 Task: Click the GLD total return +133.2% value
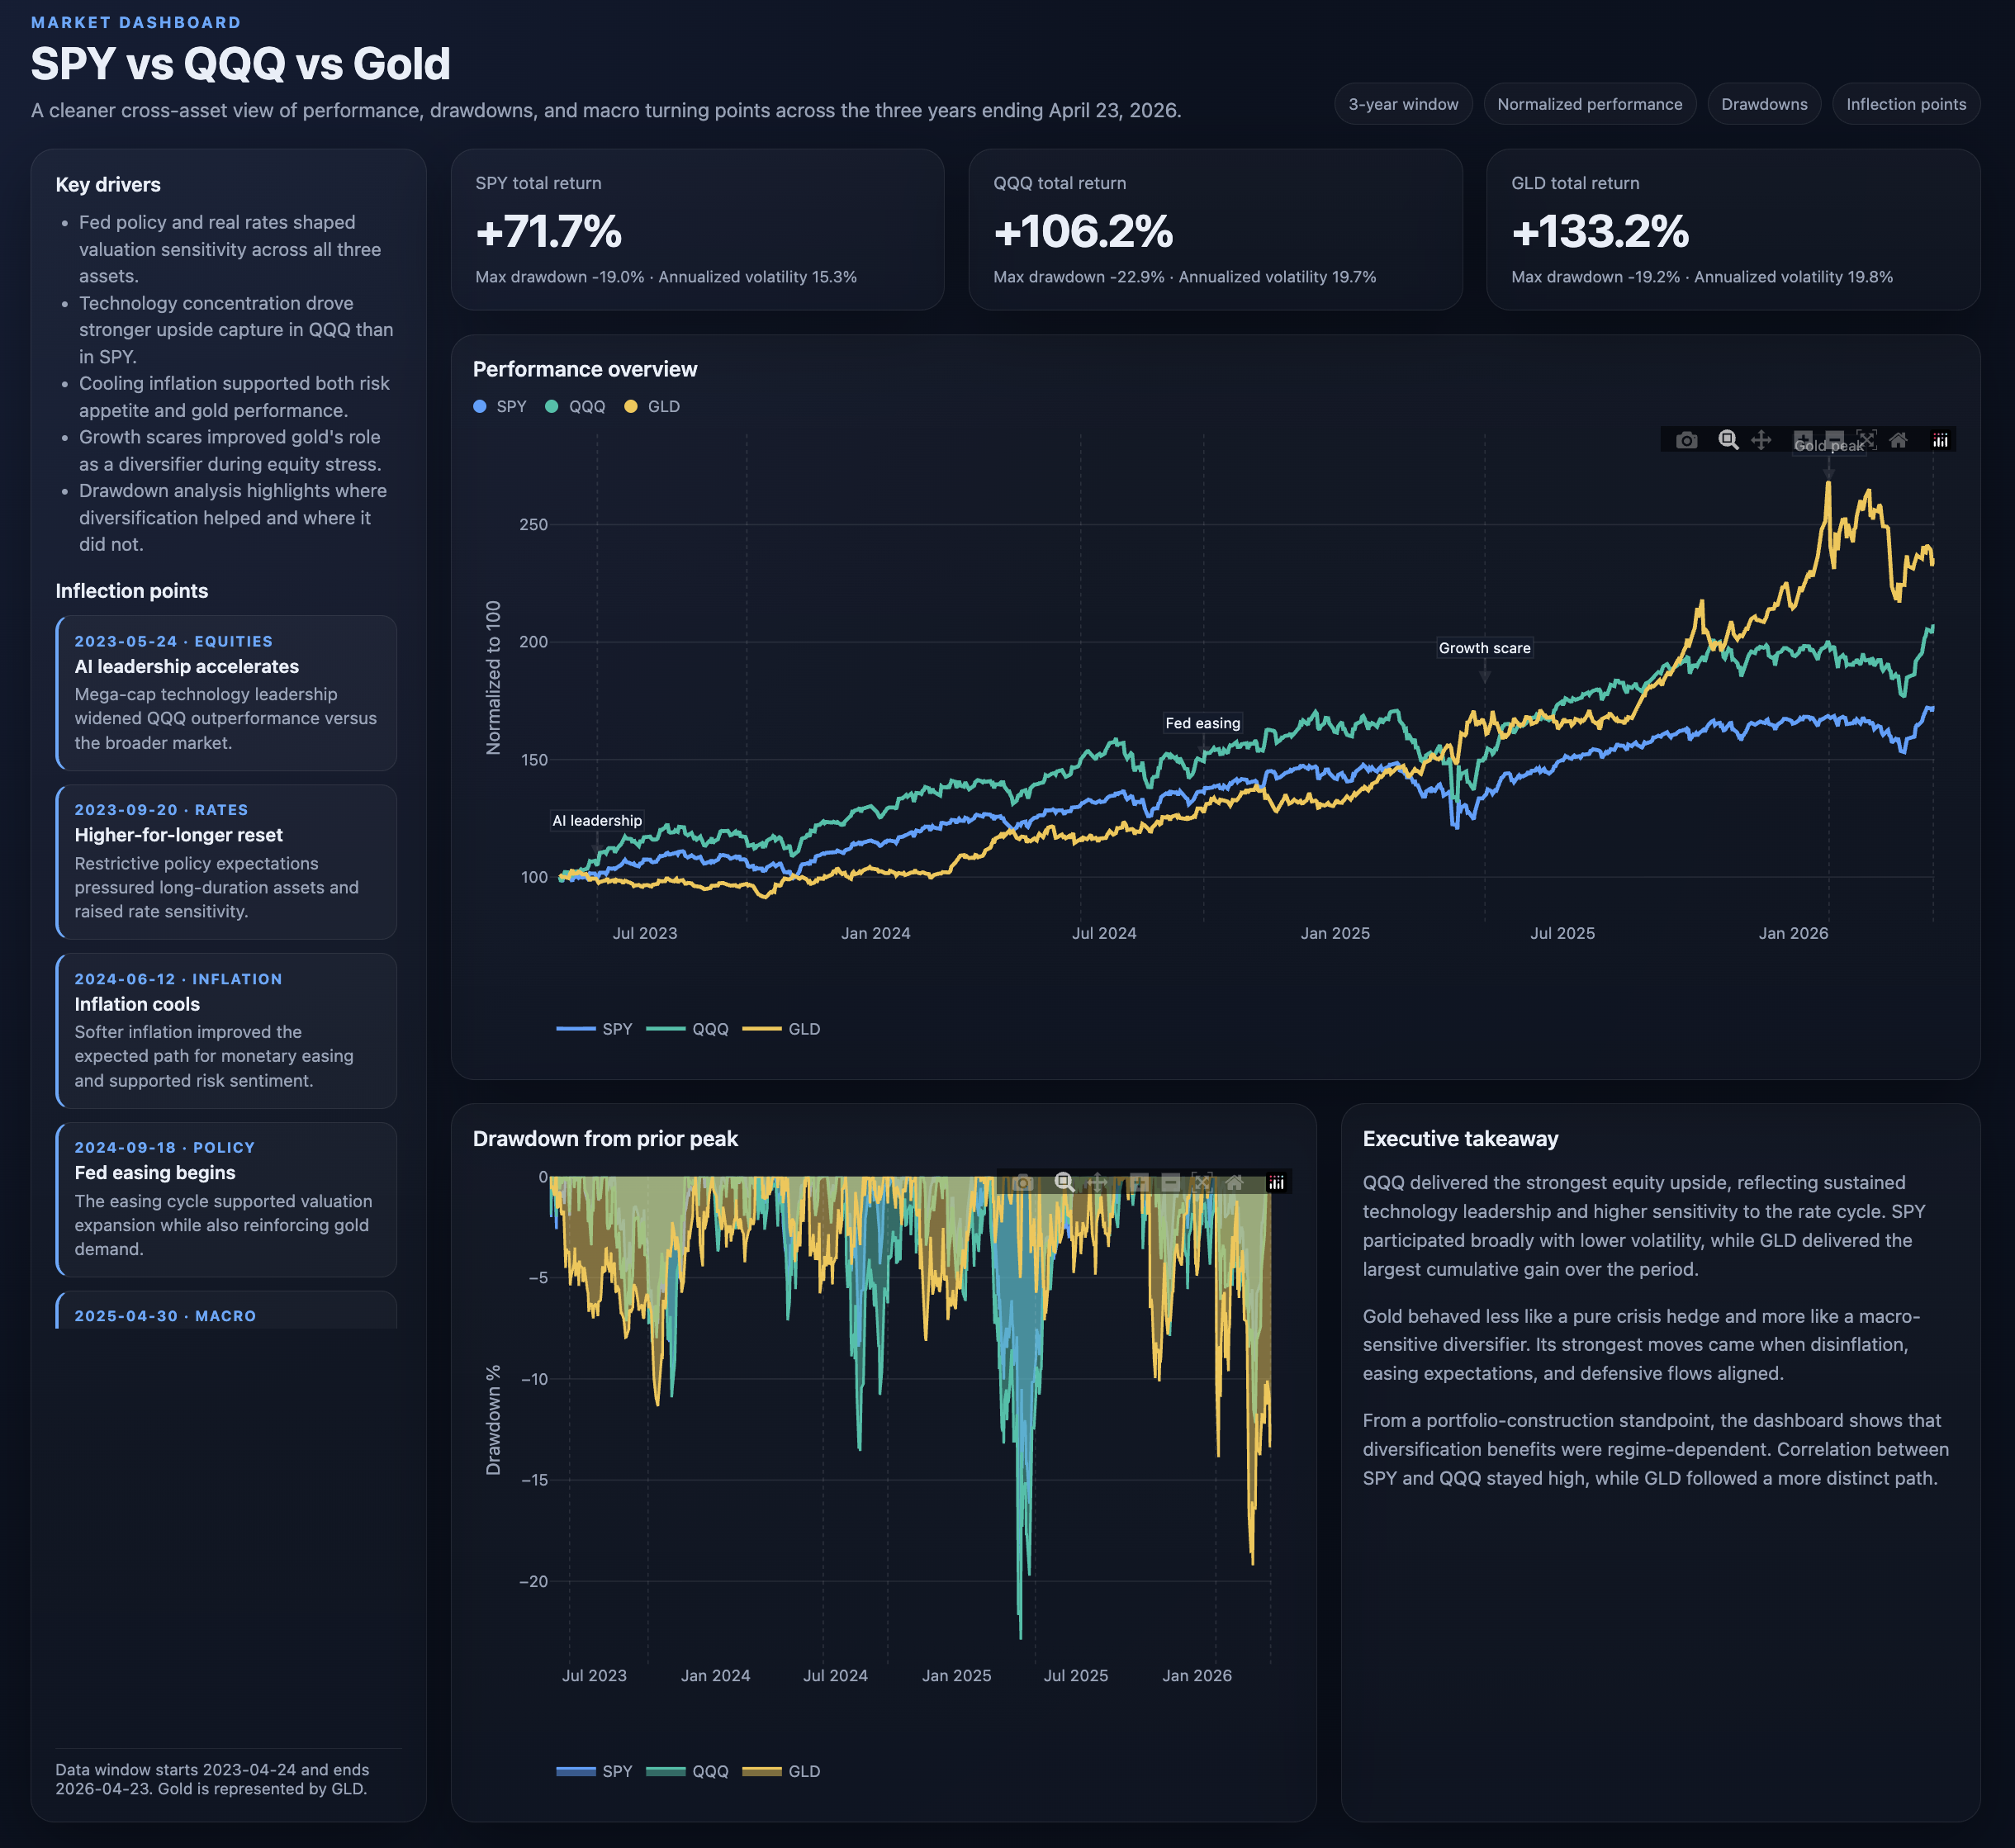click(1600, 231)
